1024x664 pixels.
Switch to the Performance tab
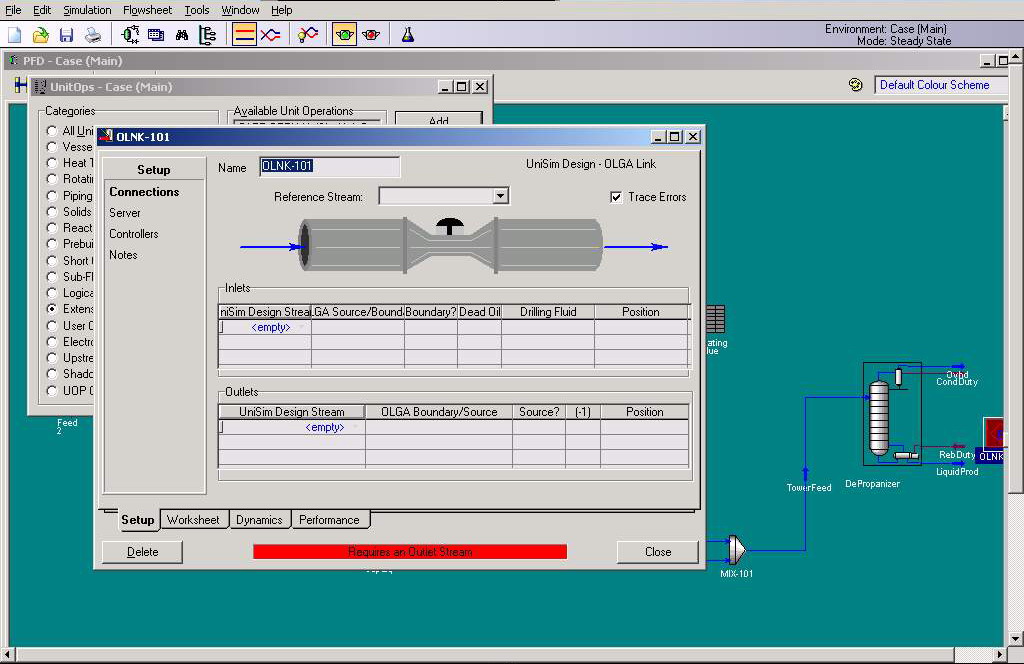[x=329, y=520]
